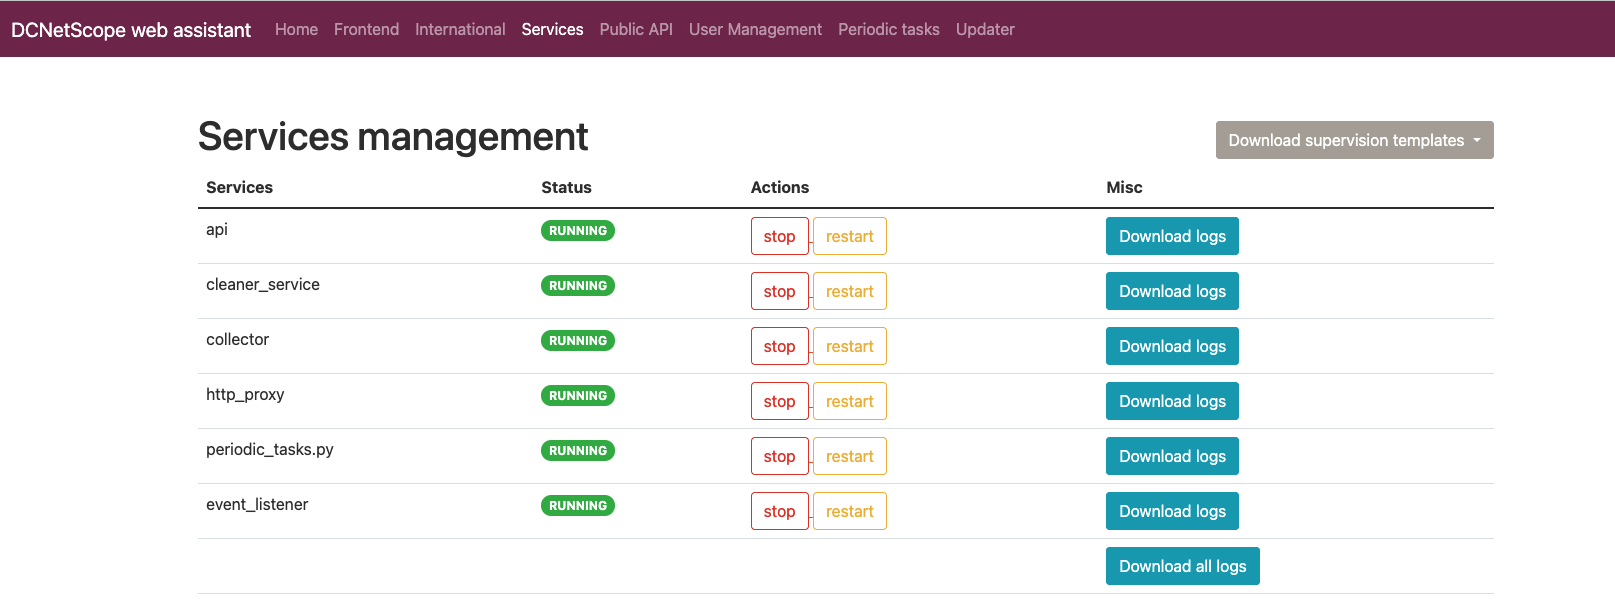Restart the periodic_tasks.py service

point(850,456)
